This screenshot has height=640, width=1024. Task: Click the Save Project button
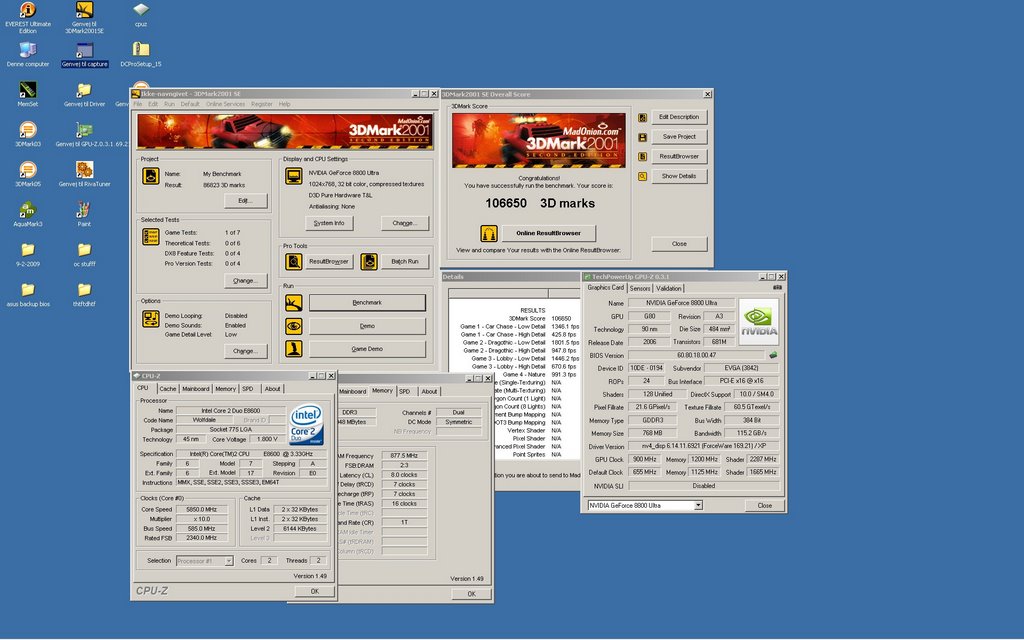pyautogui.click(x=679, y=137)
